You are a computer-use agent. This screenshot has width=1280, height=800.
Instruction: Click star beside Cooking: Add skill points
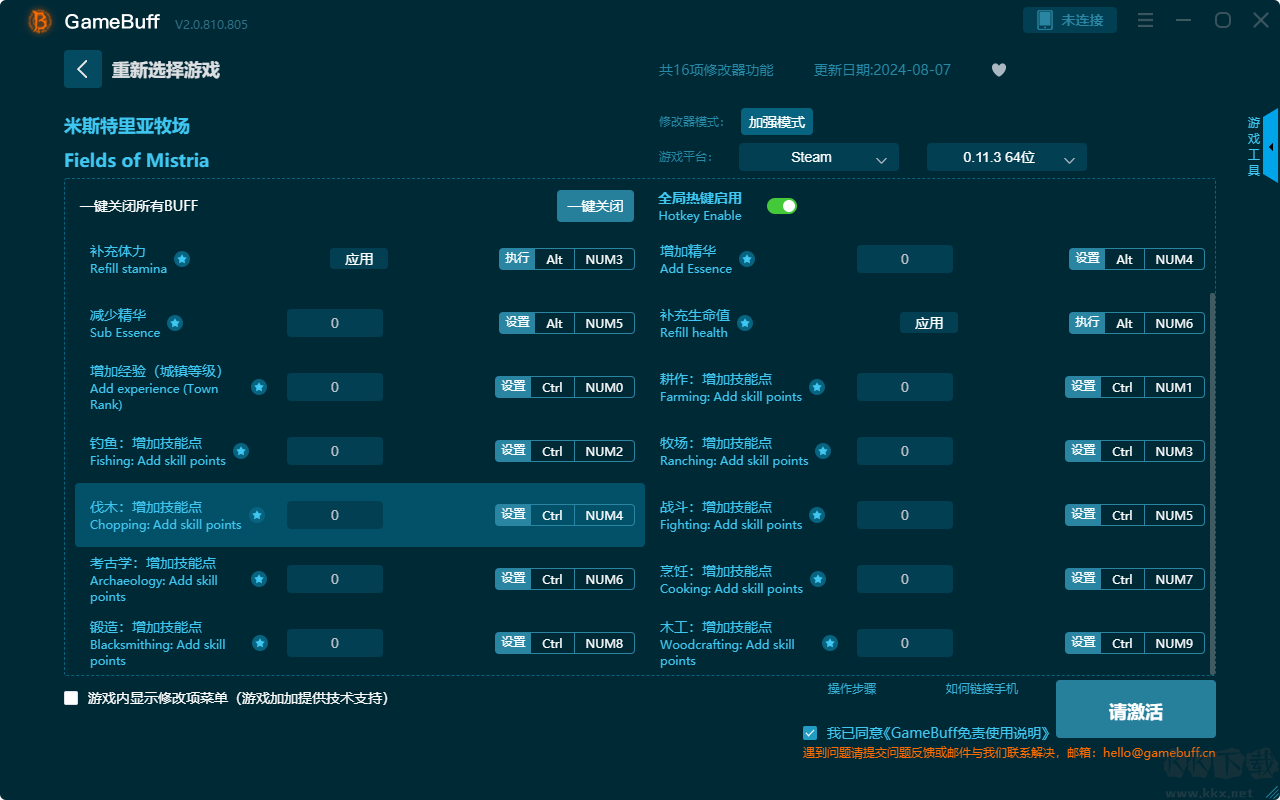click(818, 579)
